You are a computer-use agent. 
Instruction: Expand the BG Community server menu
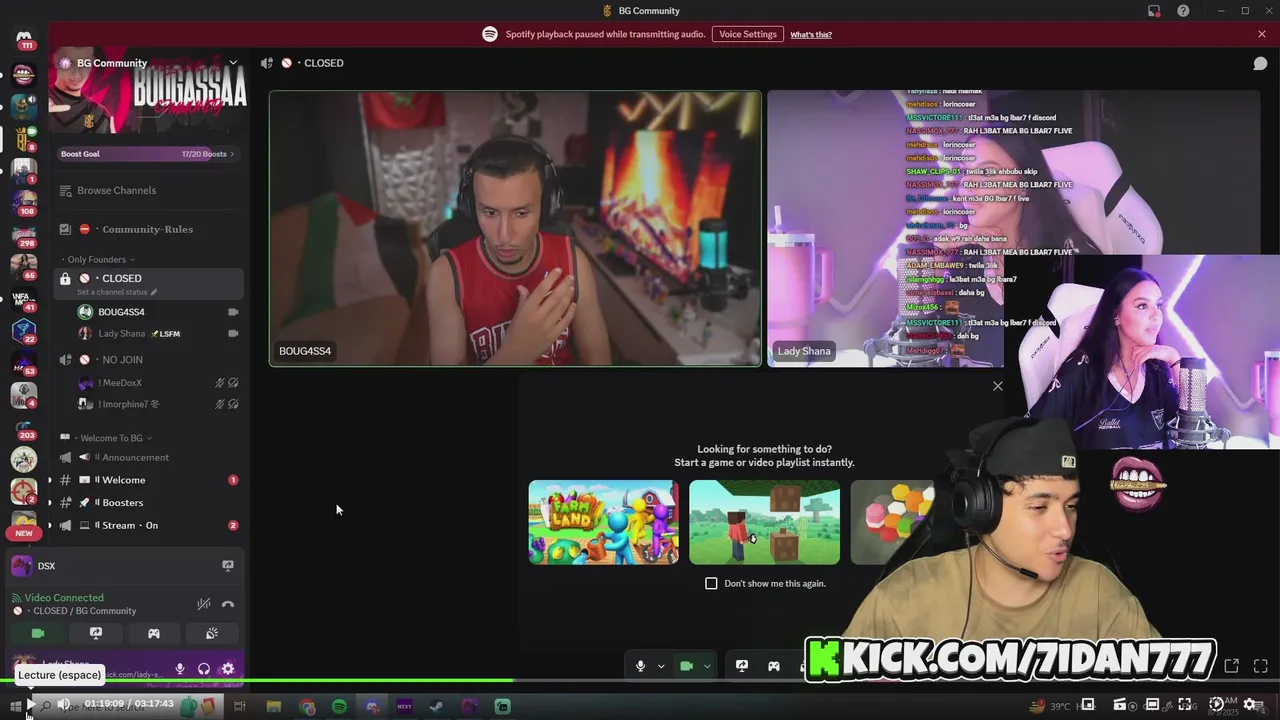(233, 63)
